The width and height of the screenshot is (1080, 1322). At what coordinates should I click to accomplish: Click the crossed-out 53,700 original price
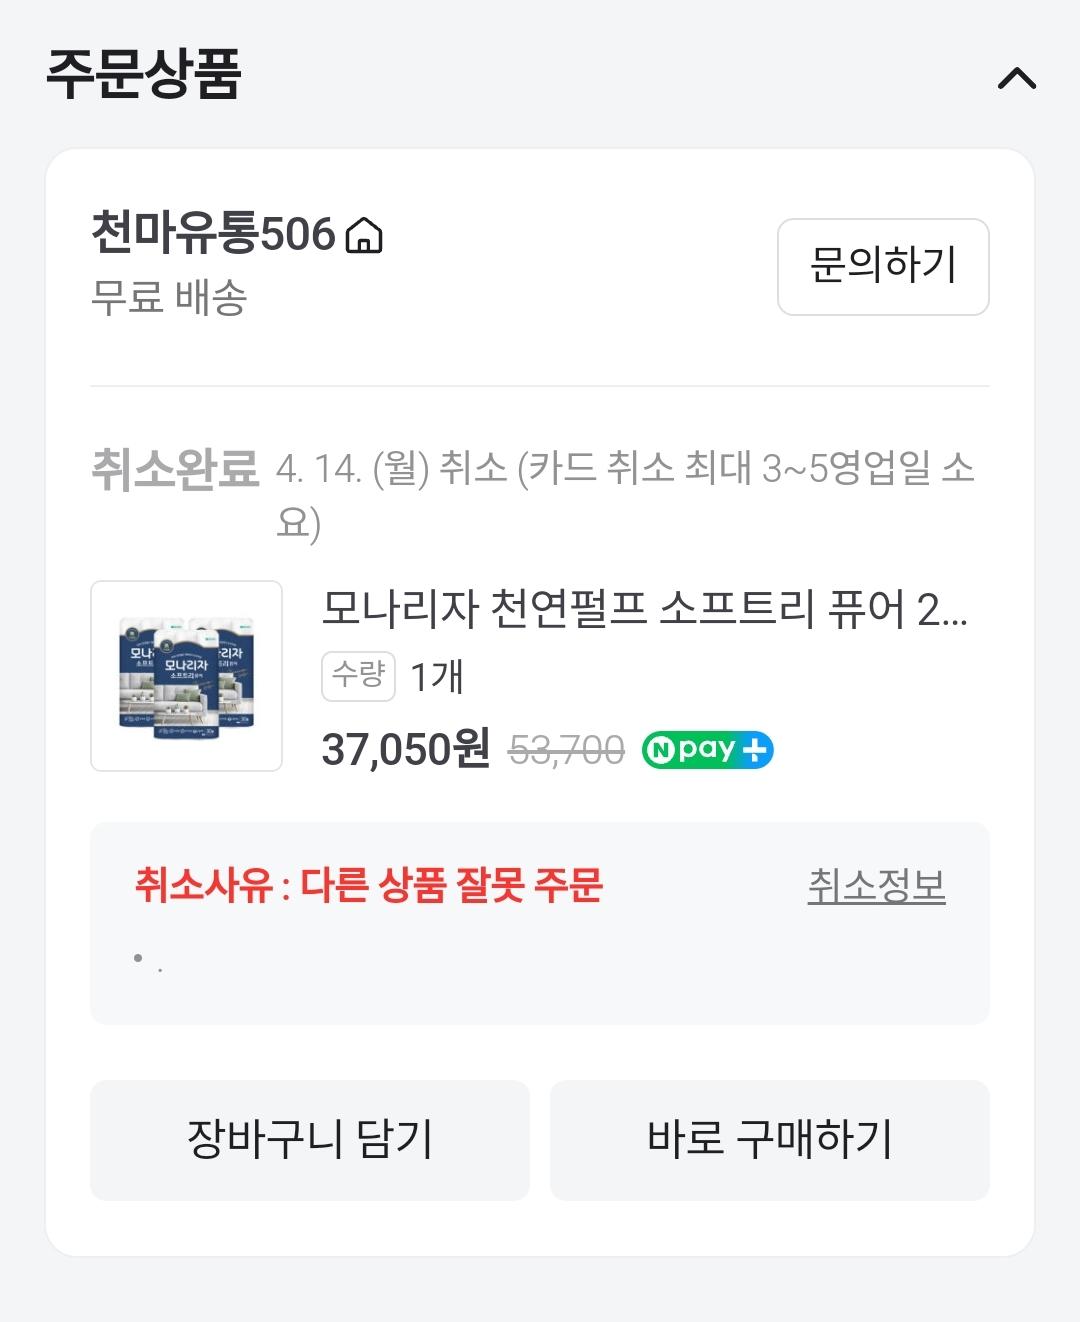(566, 750)
